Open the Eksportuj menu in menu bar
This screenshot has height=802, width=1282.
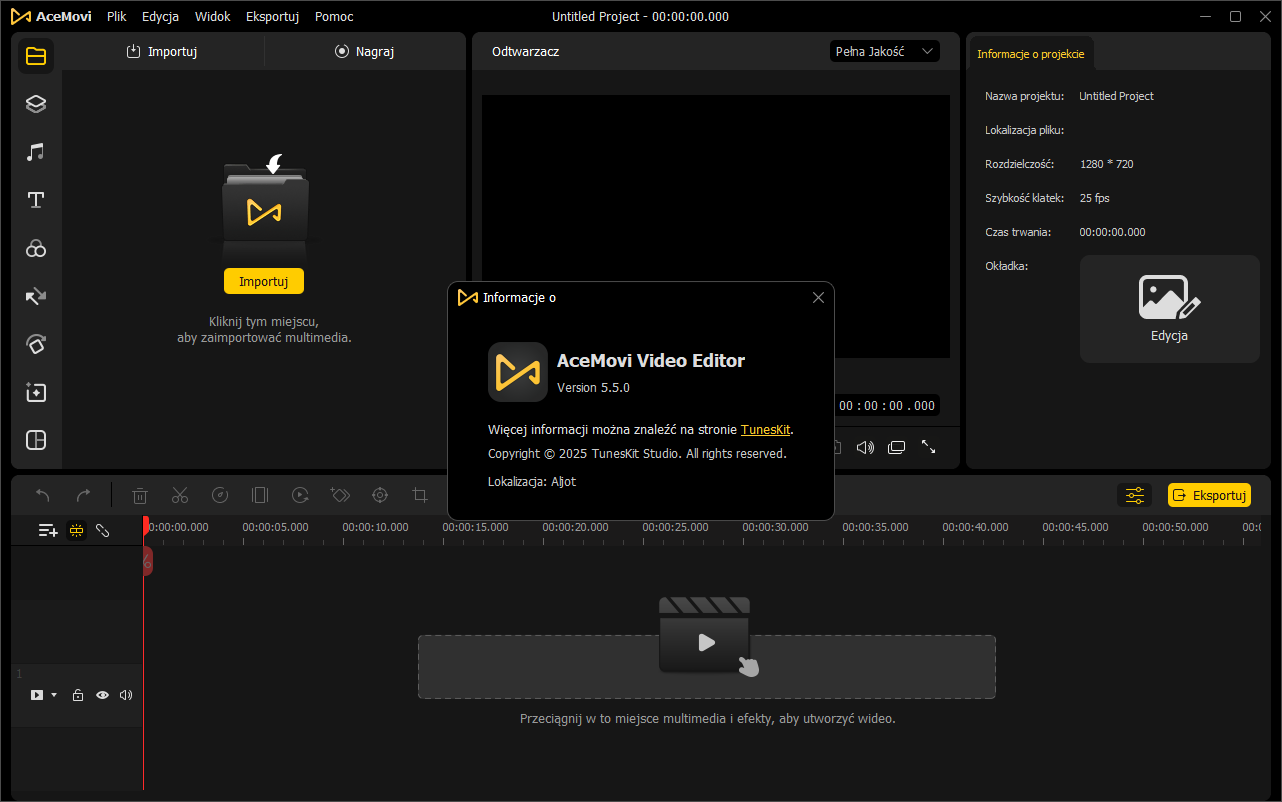coord(273,16)
